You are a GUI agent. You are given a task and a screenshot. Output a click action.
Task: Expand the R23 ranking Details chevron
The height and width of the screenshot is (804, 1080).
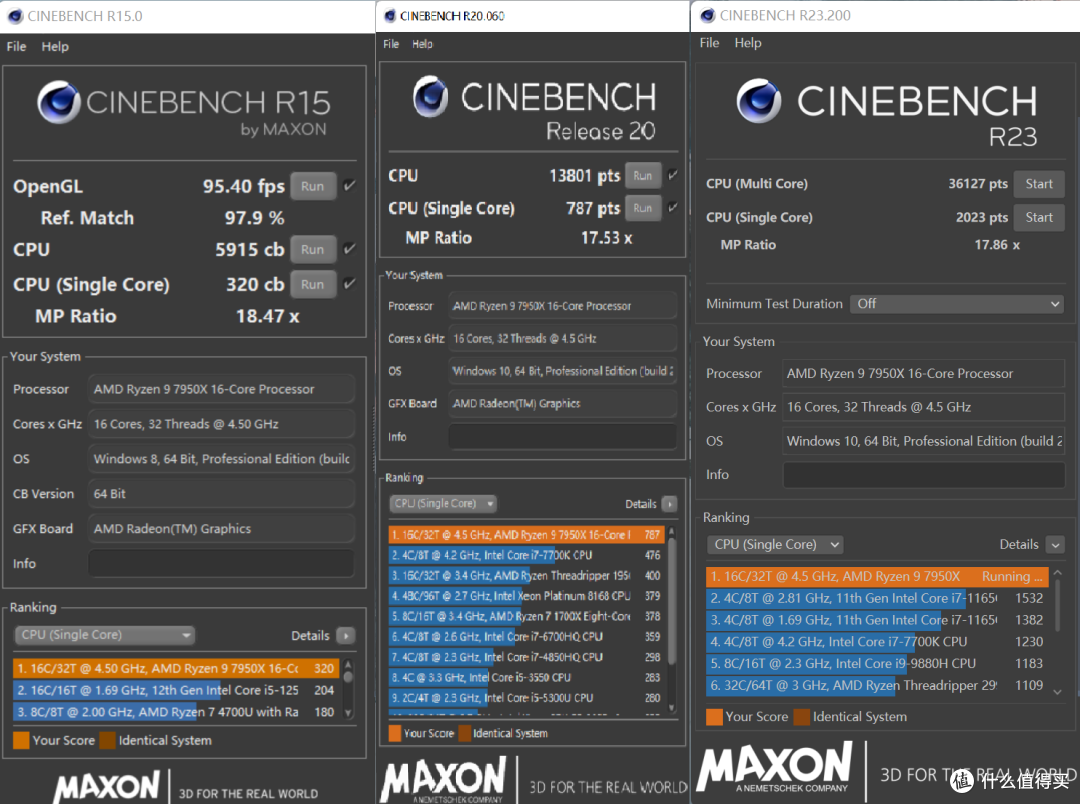click(1055, 544)
